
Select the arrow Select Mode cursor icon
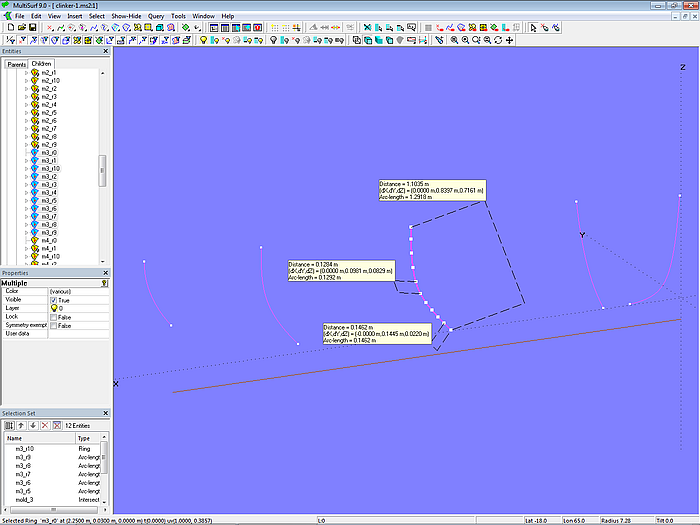pos(533,28)
